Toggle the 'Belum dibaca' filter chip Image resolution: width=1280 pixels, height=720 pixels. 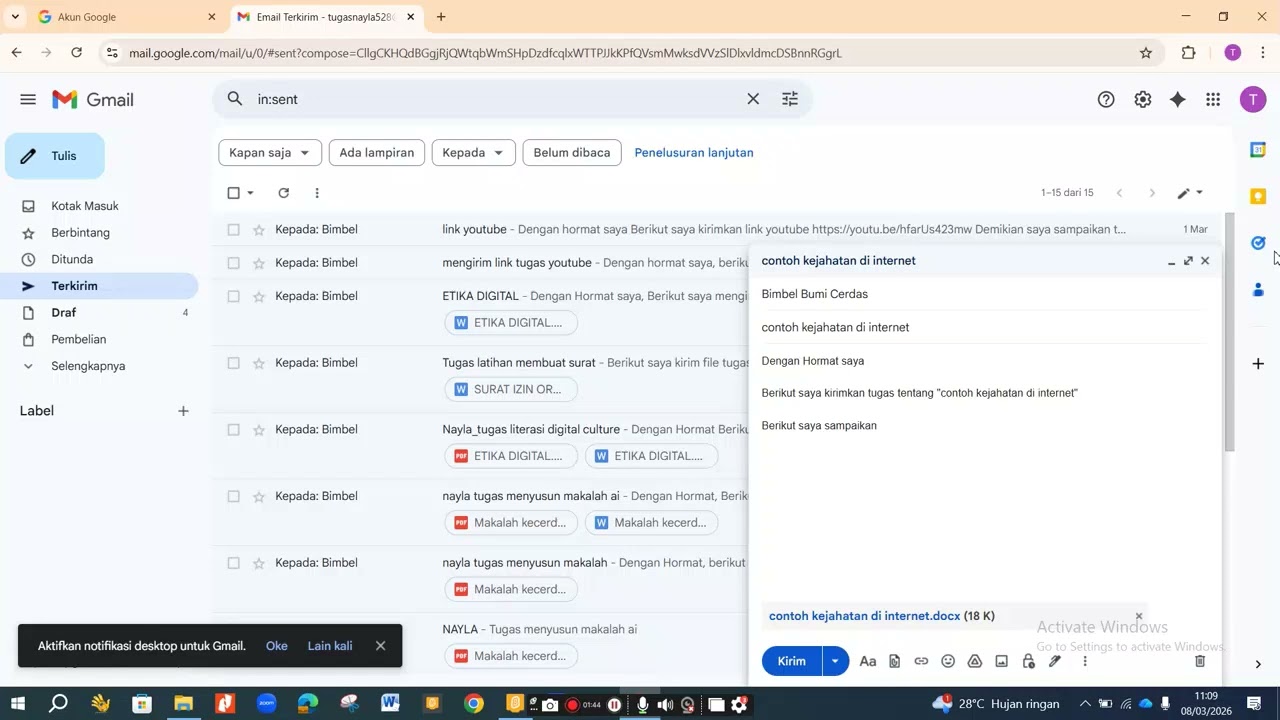572,153
